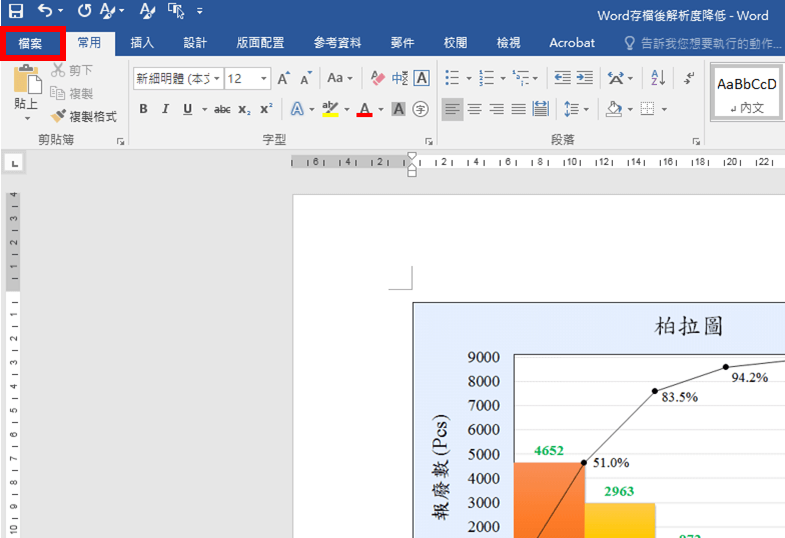The width and height of the screenshot is (785, 538).
Task: Open the font size dropdown
Action: [264, 78]
